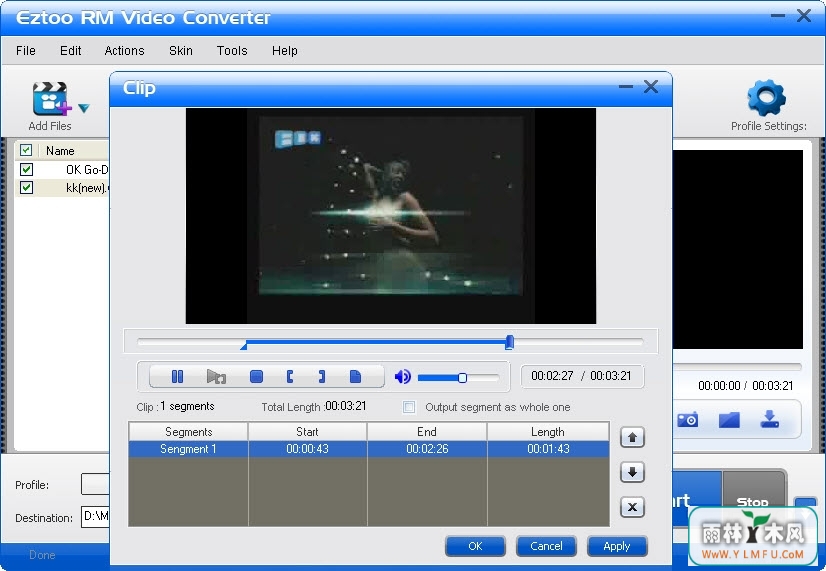Click the Stop conversion button

[x=753, y=498]
